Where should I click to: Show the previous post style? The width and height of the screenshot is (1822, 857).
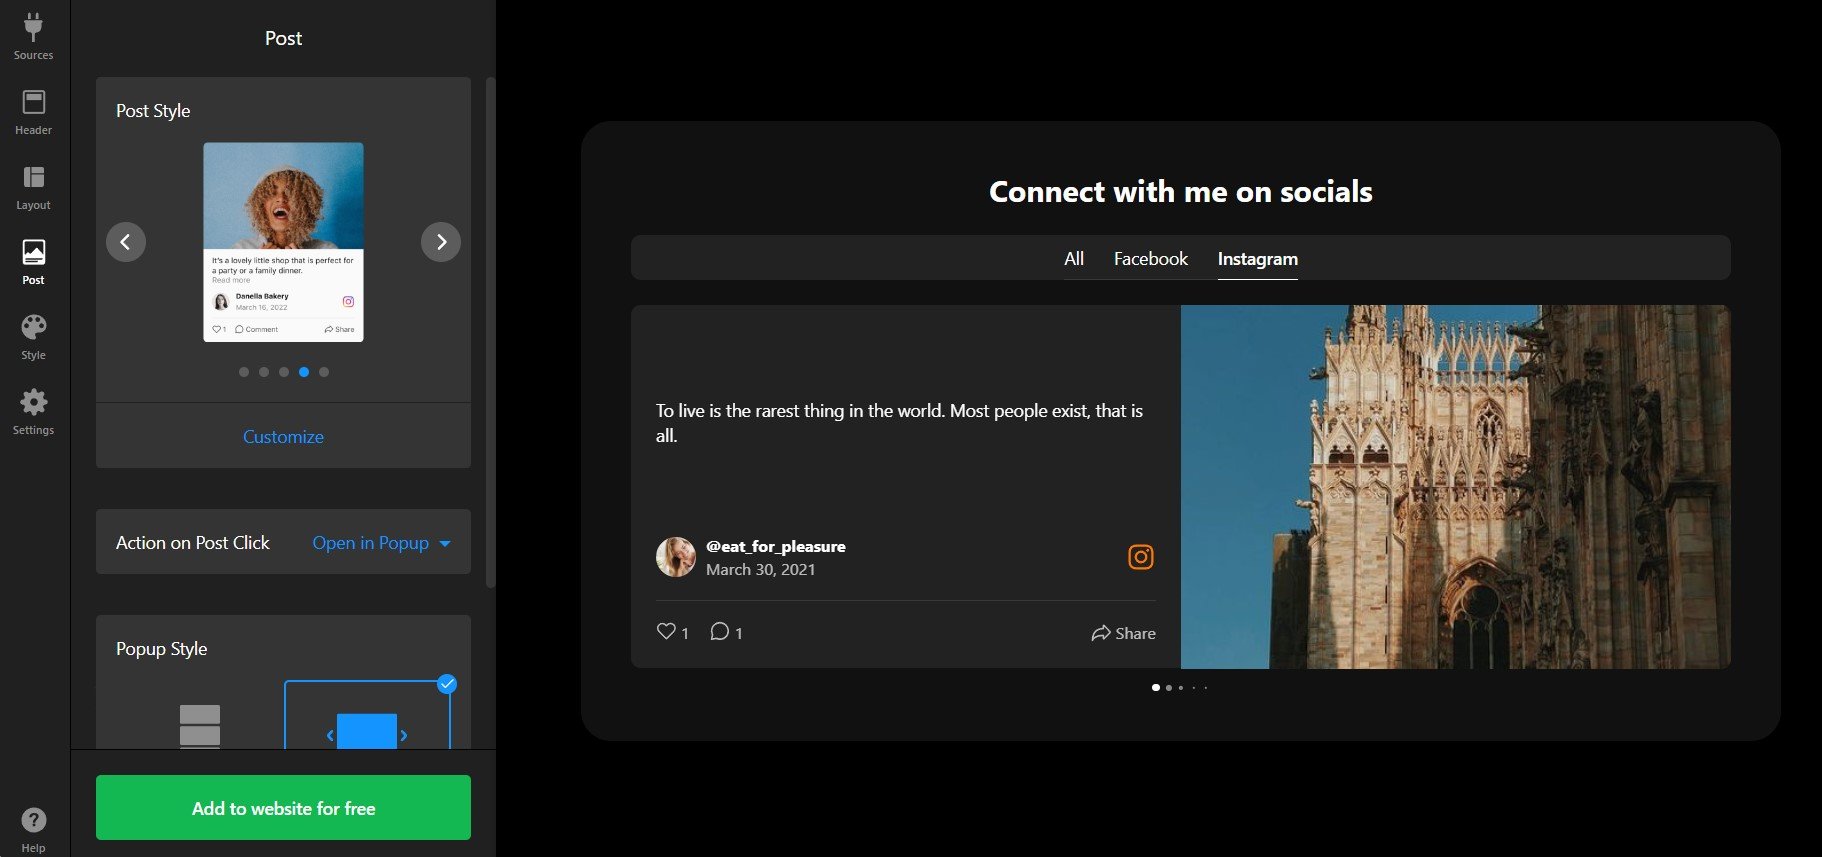pos(126,242)
